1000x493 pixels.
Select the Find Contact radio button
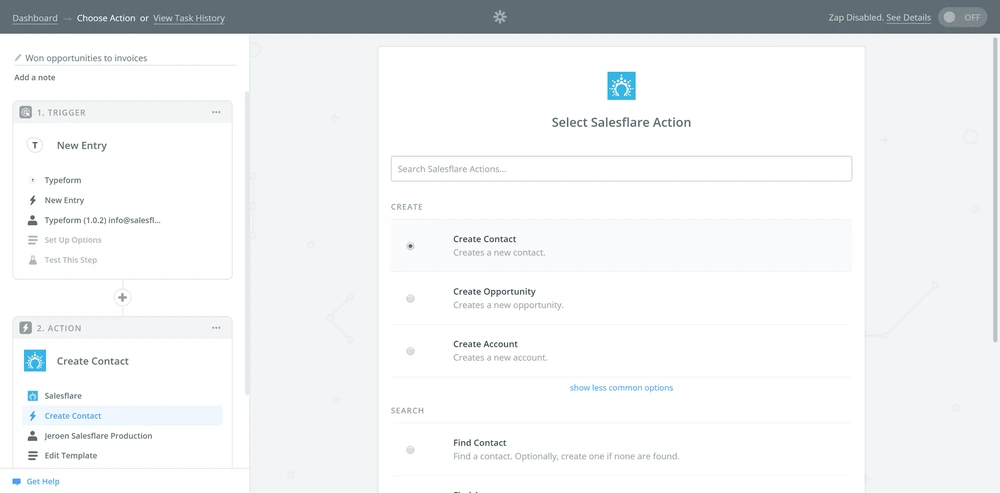[x=410, y=450]
